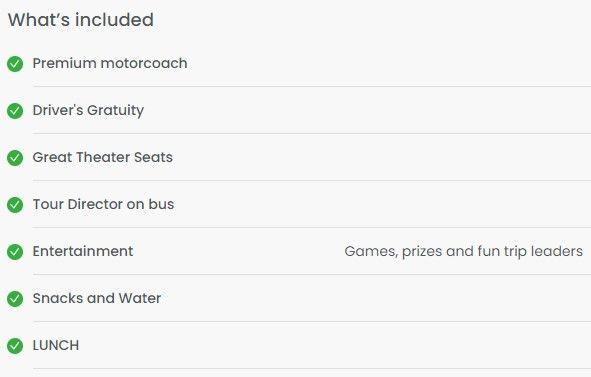
Task: Click the divider line beneath the Entertainment row
Action: 312,274
